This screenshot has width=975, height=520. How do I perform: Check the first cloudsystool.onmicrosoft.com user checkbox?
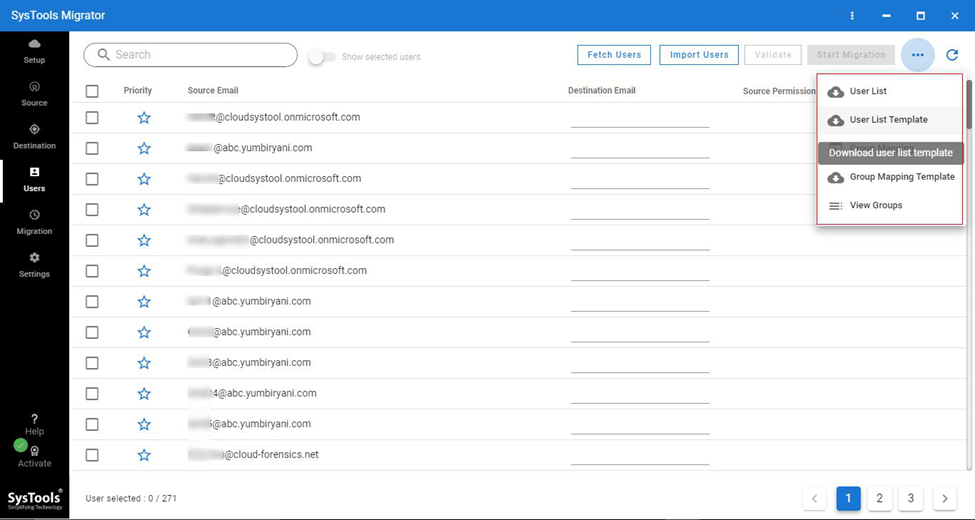click(x=92, y=118)
